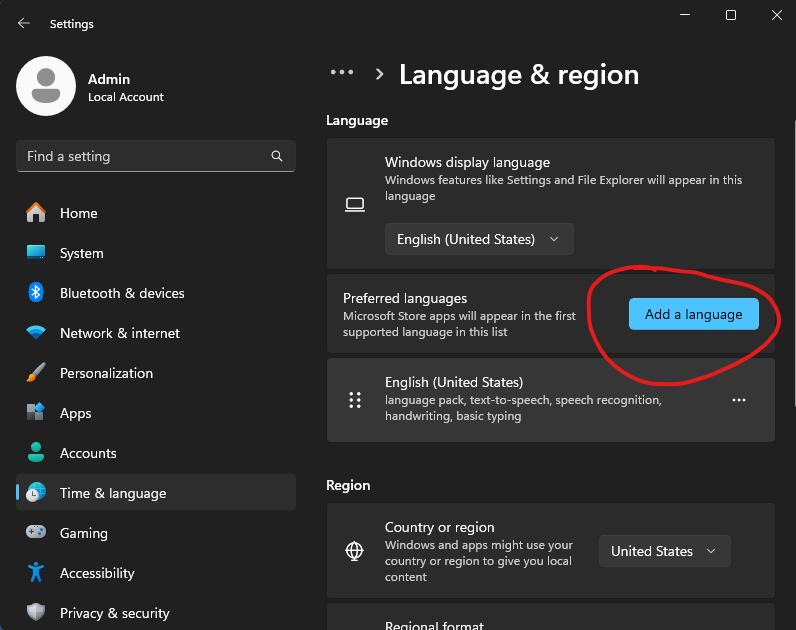Click the vertical scrollbar on the right edge
Viewport: 796px width, 630px height.
coord(793,263)
